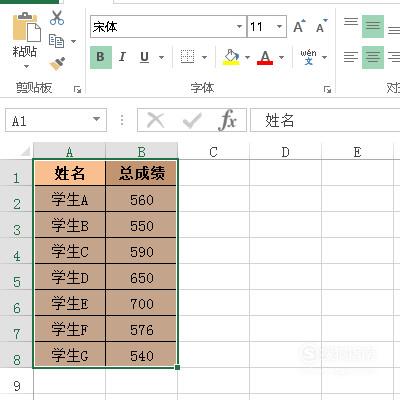The height and width of the screenshot is (400, 400).
Task: Select row 1 header
Action: 16,173
